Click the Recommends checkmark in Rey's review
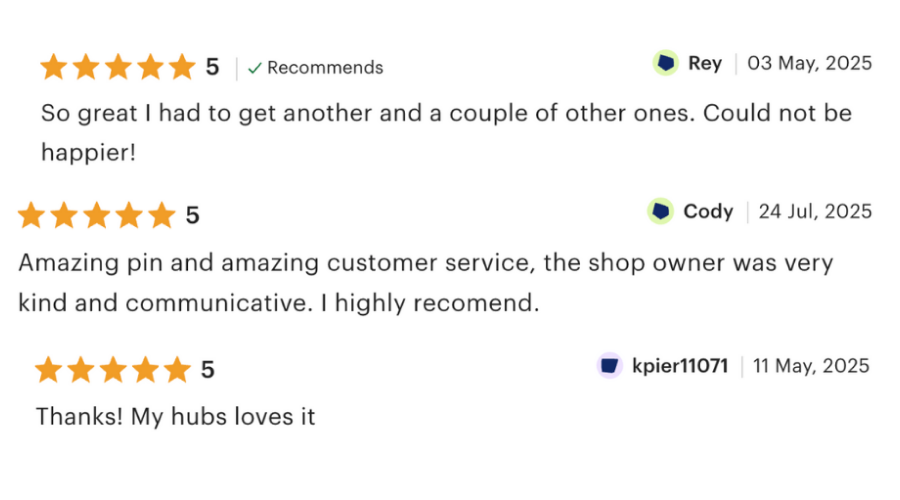This screenshot has height=500, width=900. [x=255, y=68]
